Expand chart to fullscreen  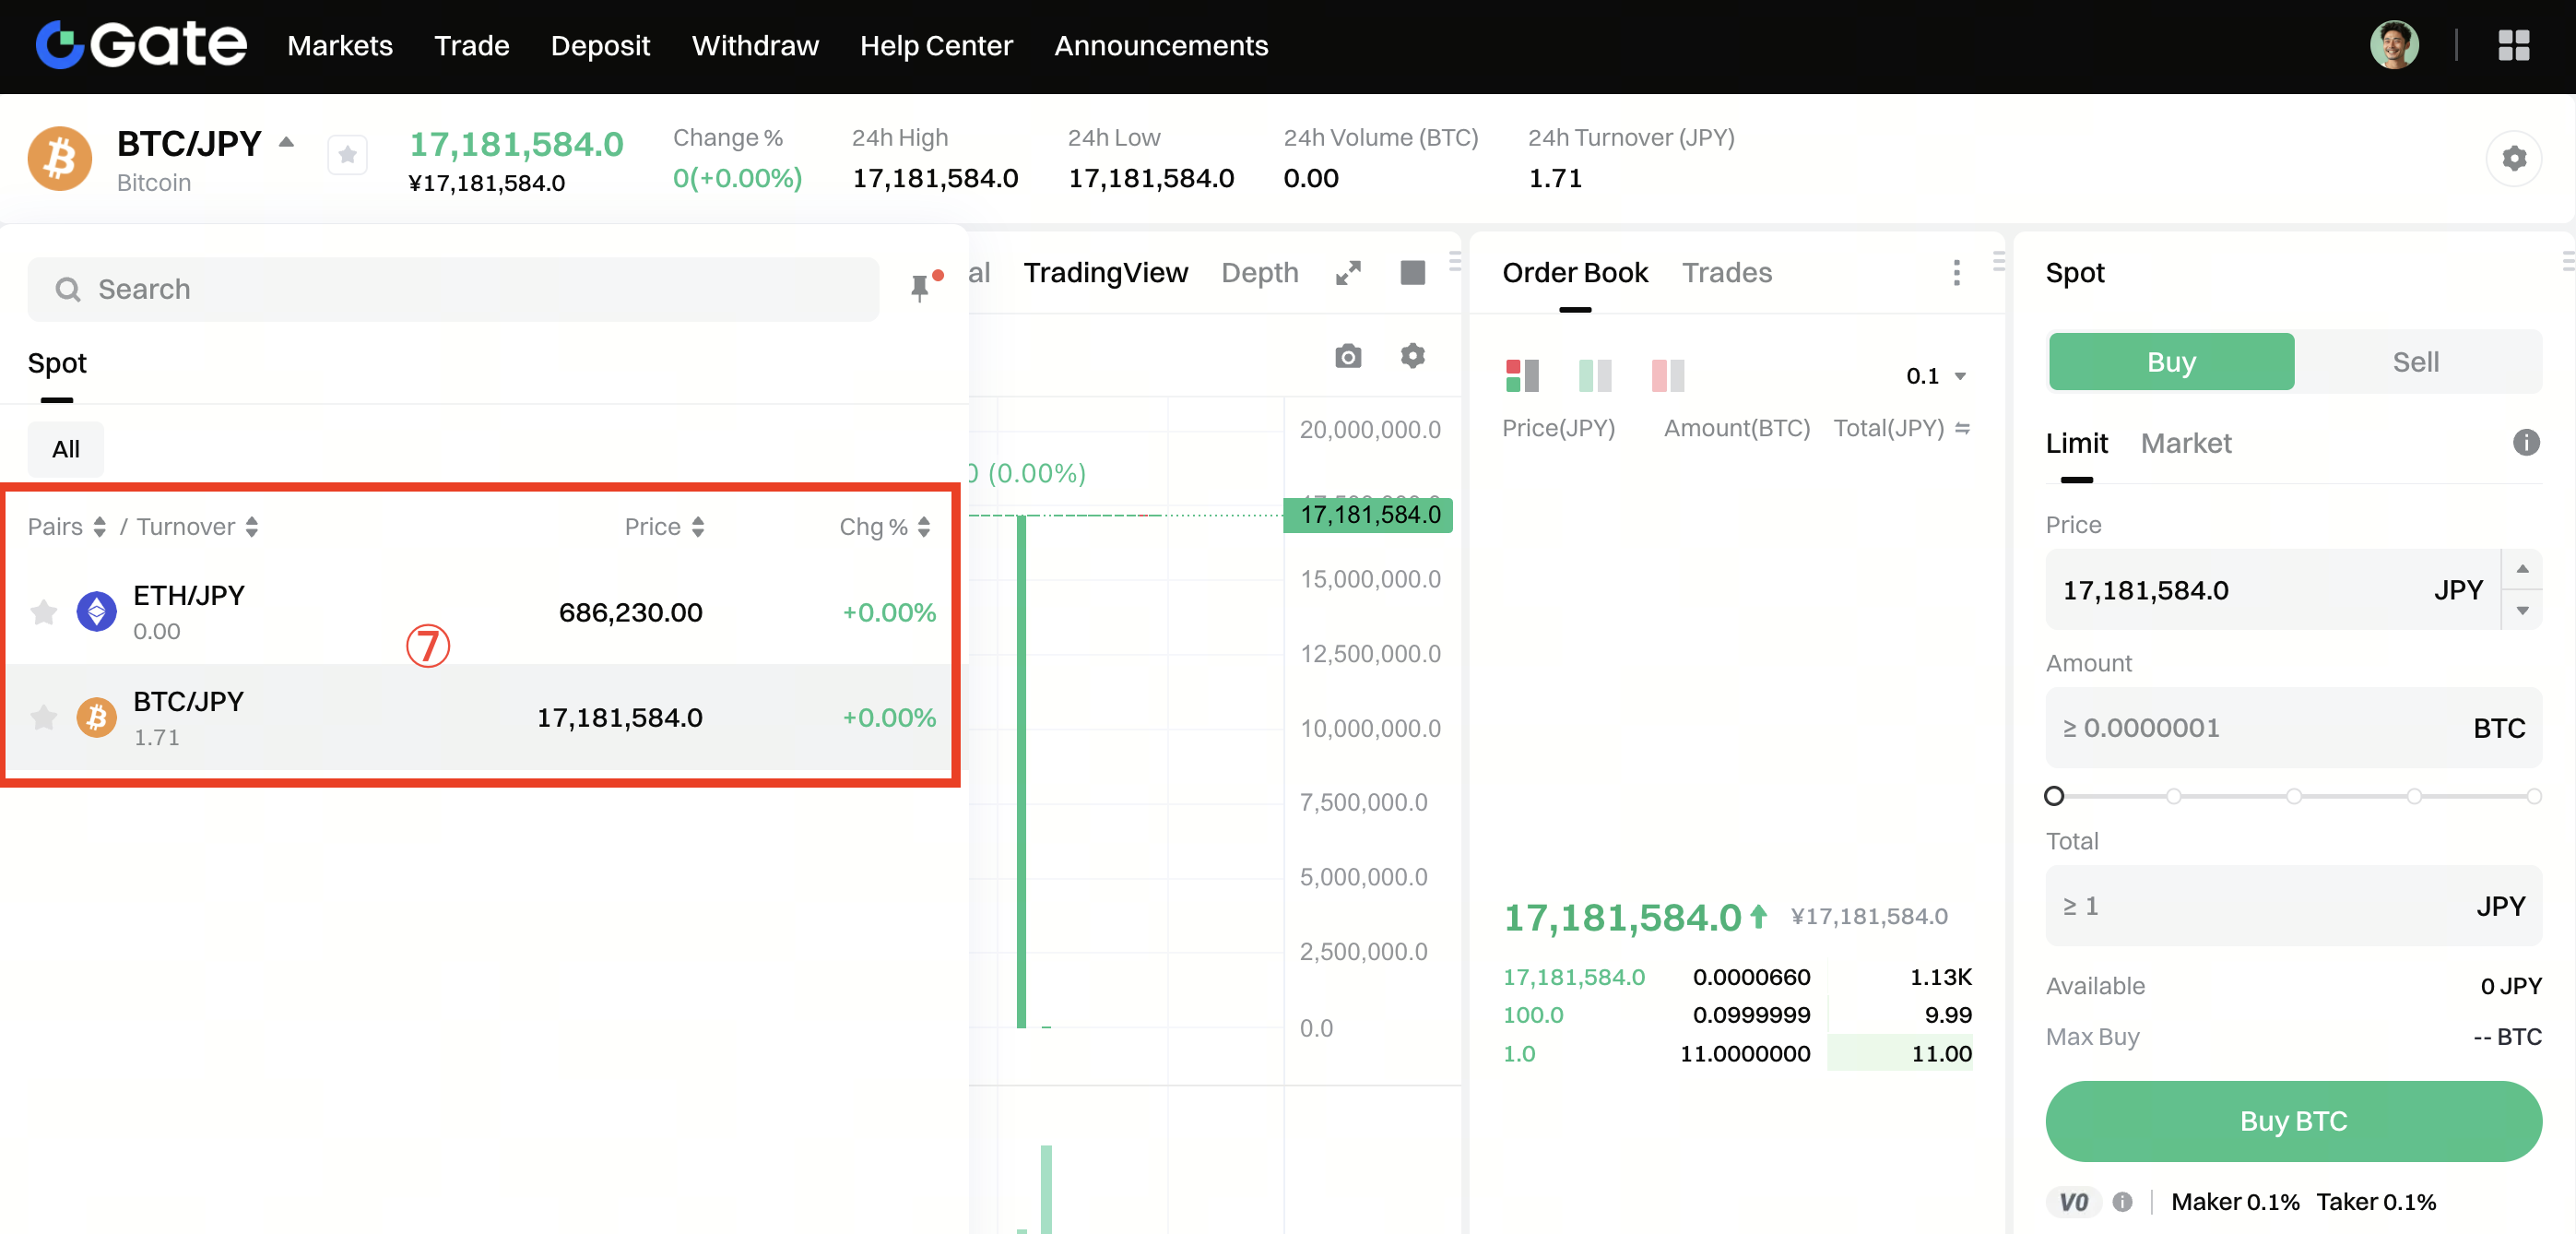[1348, 273]
